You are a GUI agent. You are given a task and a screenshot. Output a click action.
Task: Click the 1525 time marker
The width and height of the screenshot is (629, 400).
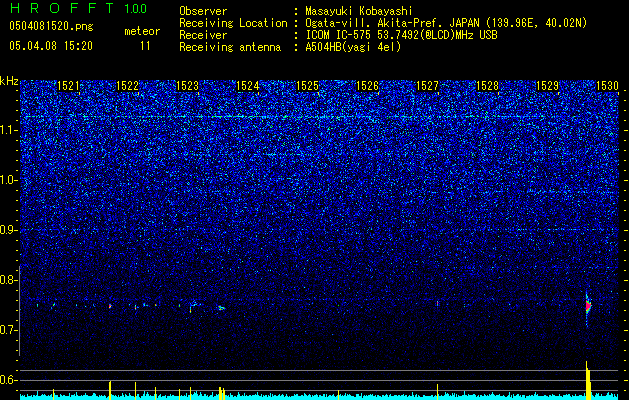pyautogui.click(x=307, y=86)
